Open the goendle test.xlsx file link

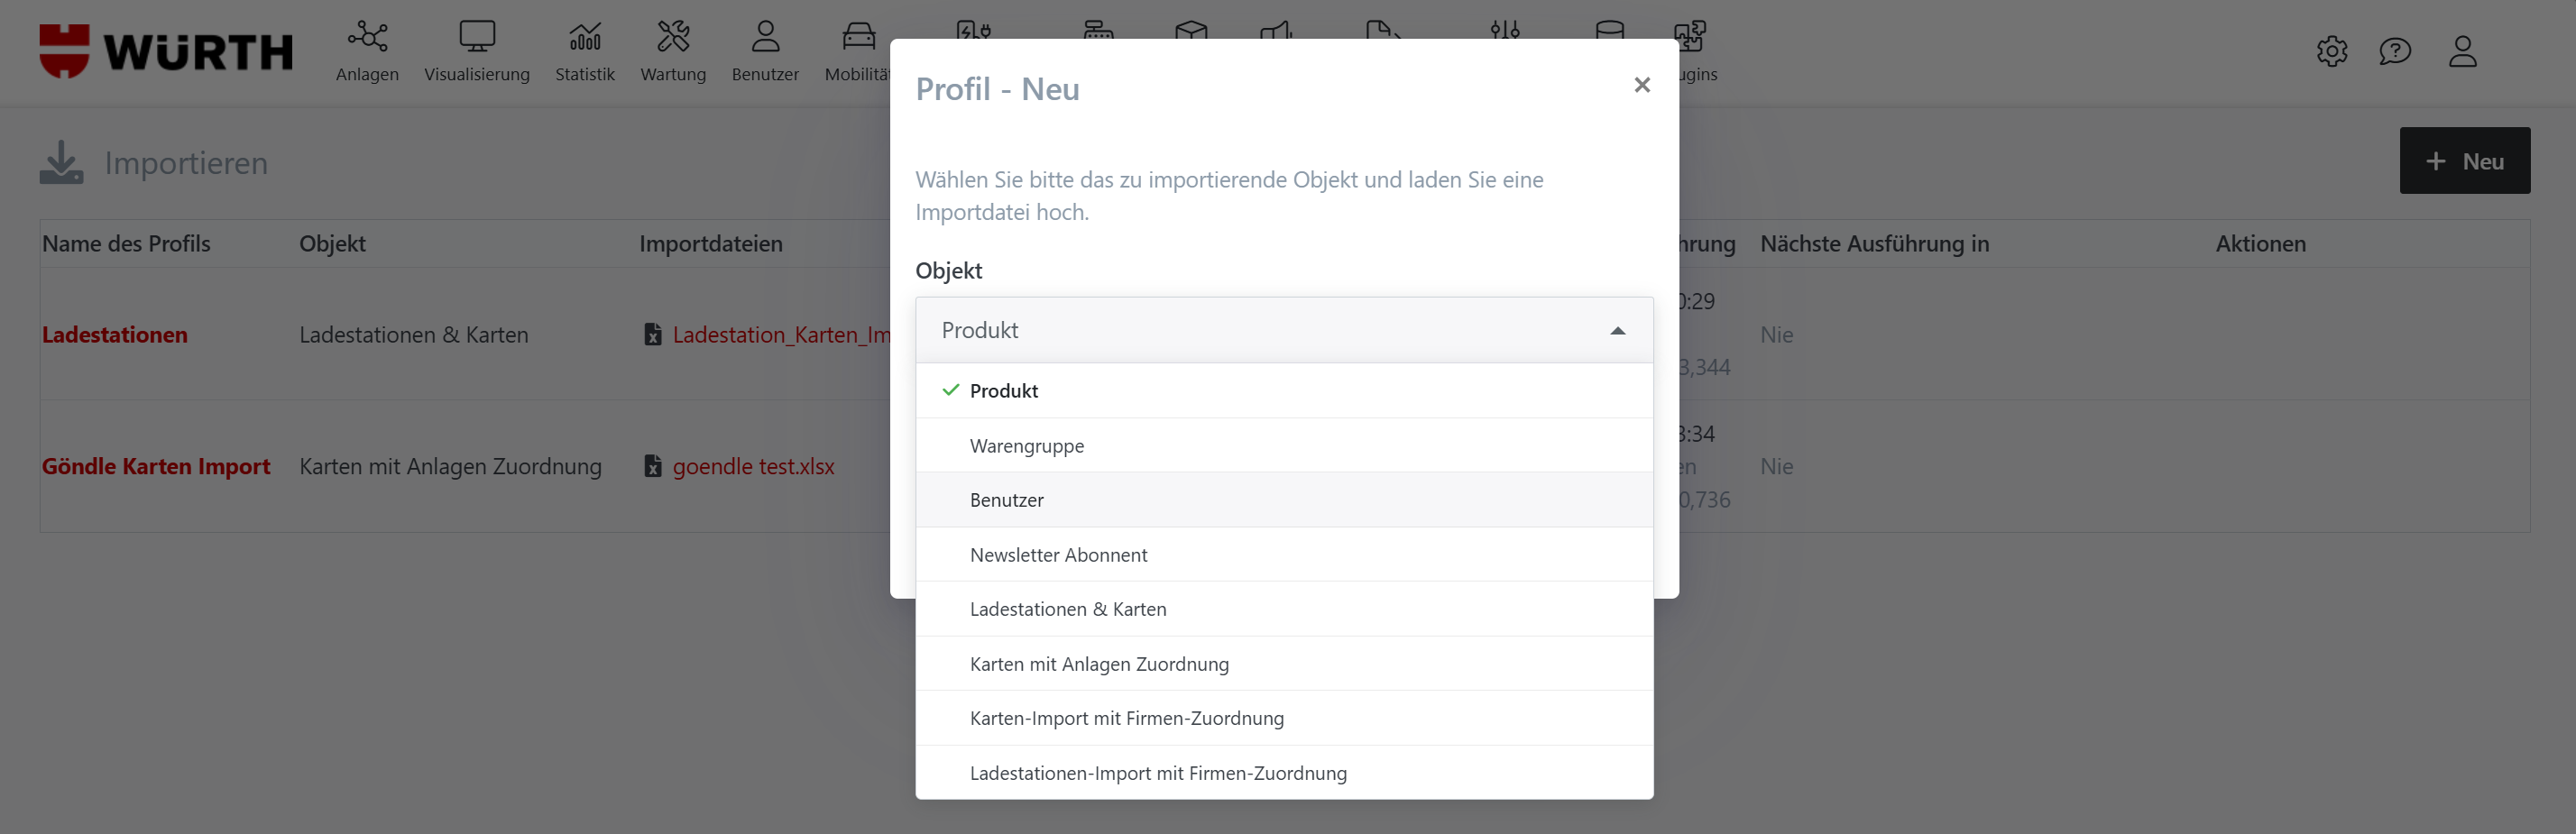752,466
